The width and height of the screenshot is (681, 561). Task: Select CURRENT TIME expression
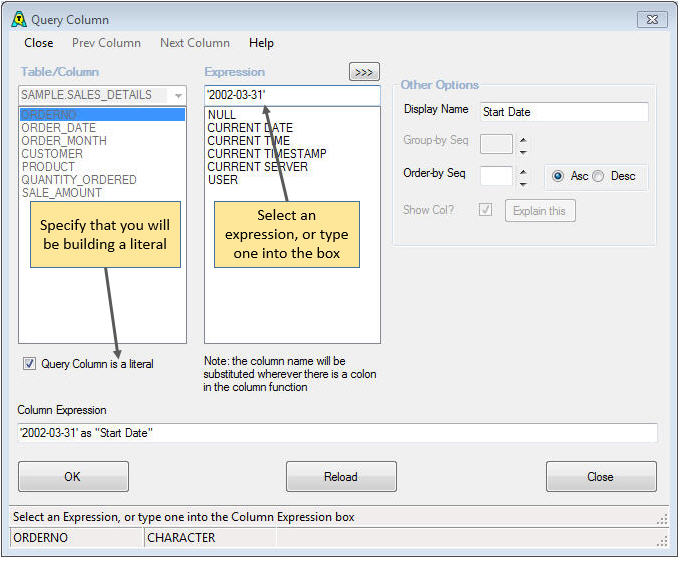[292, 141]
